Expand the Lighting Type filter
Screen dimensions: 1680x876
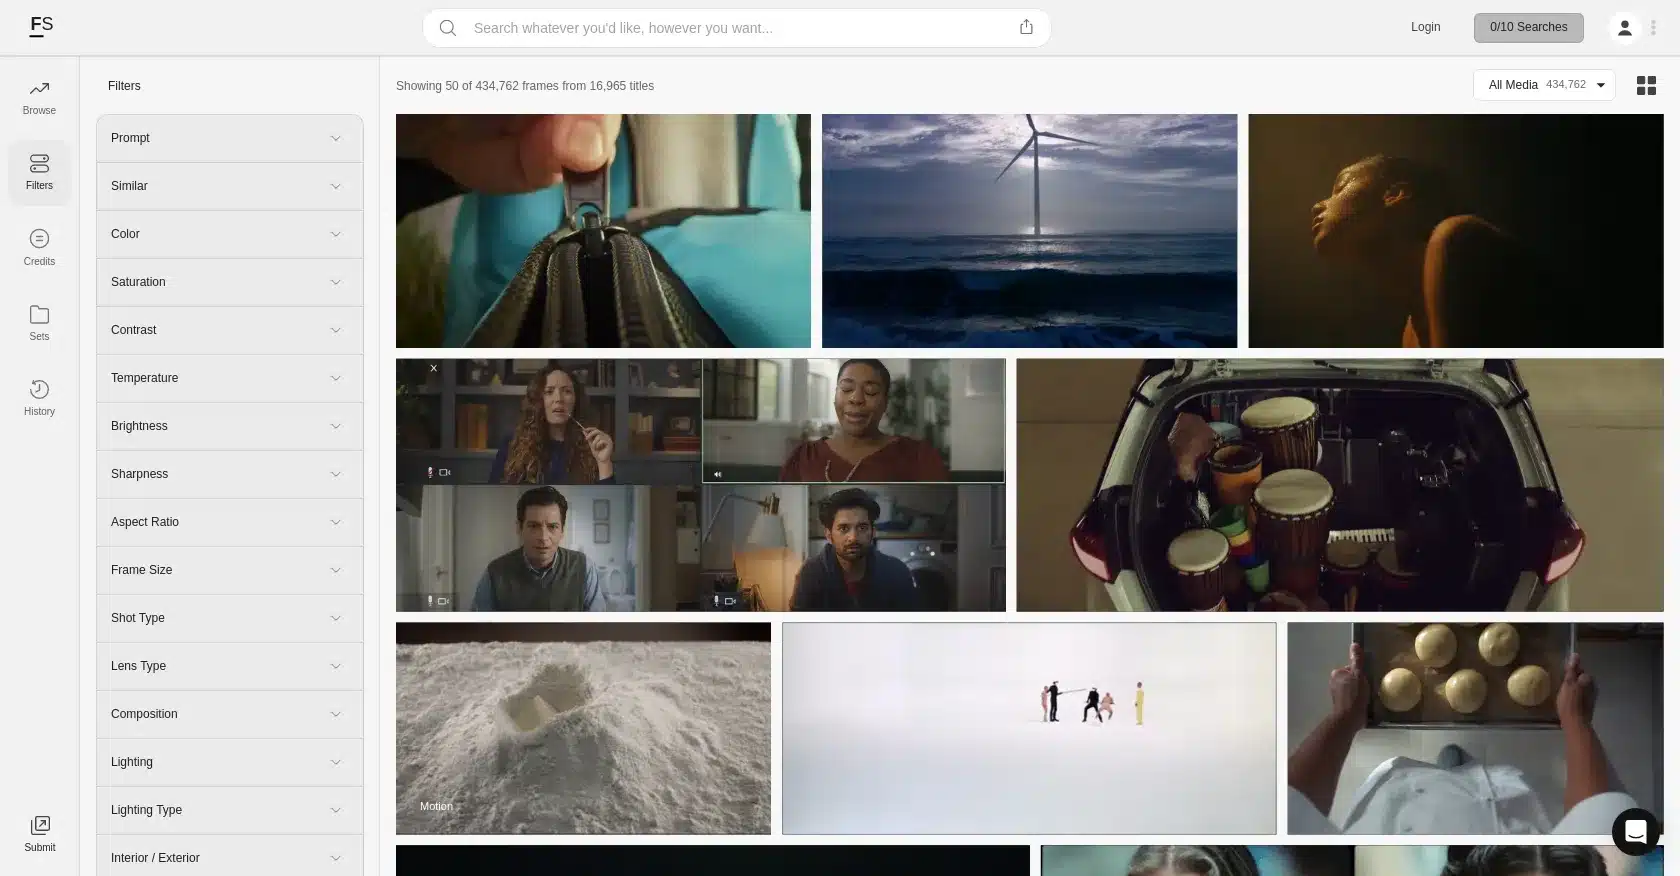(x=230, y=810)
